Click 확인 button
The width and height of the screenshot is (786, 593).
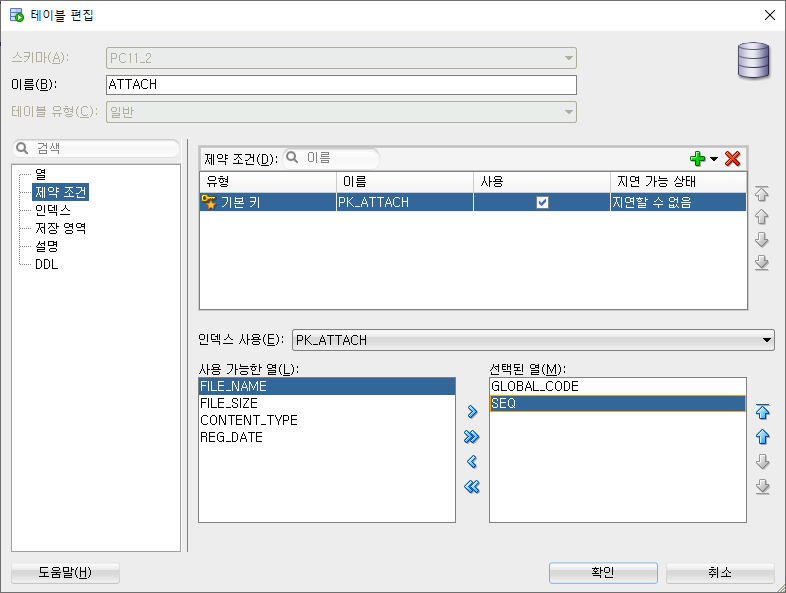click(603, 572)
